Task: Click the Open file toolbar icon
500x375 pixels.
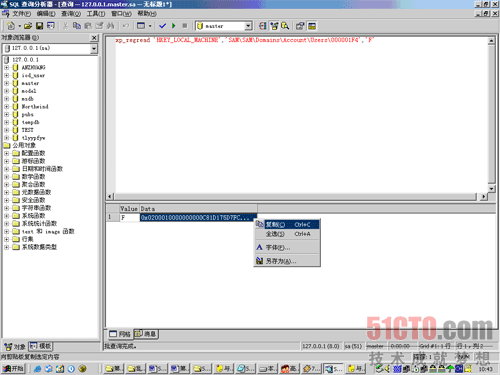Action: click(28, 26)
